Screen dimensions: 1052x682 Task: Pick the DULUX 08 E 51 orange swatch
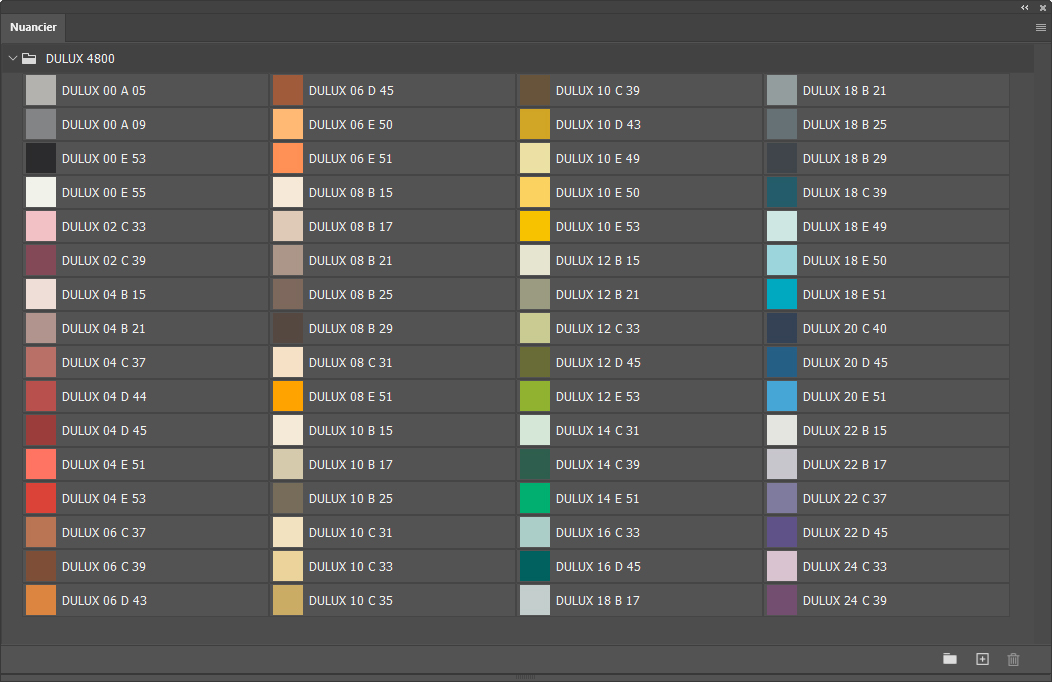coord(288,397)
